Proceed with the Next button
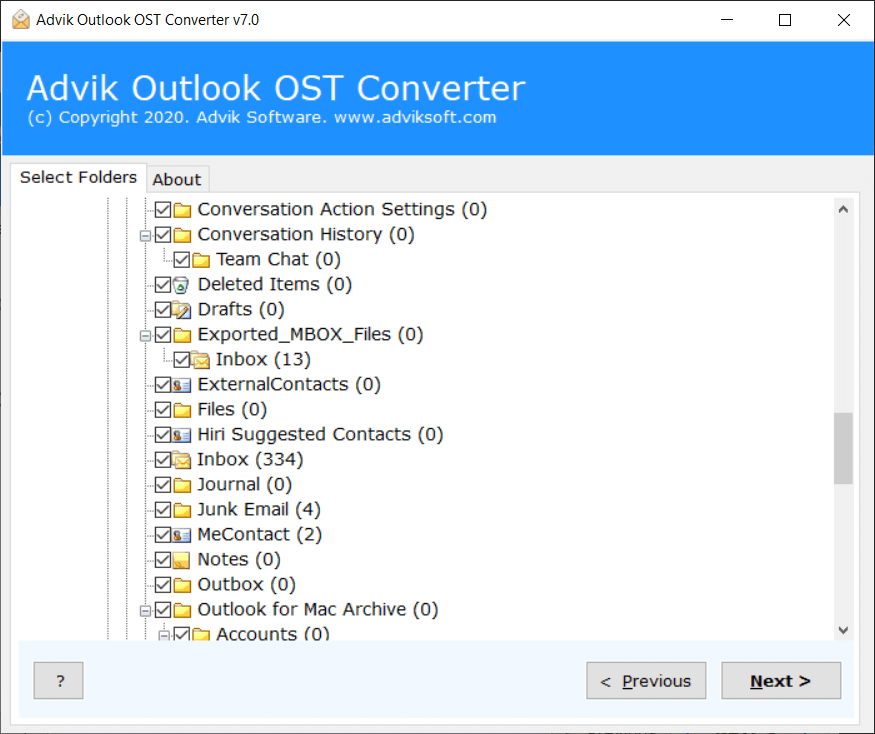The image size is (875, 734). [781, 680]
